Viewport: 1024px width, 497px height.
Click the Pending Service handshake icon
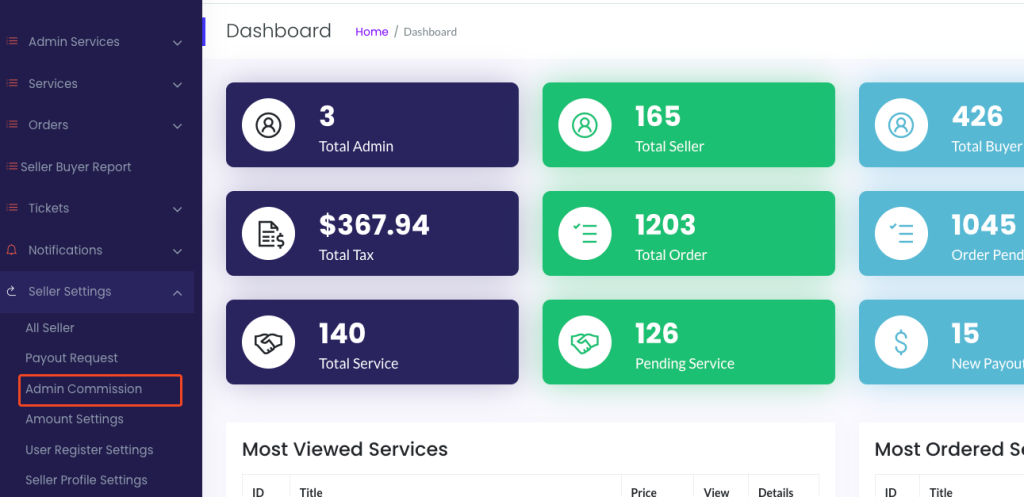point(584,342)
